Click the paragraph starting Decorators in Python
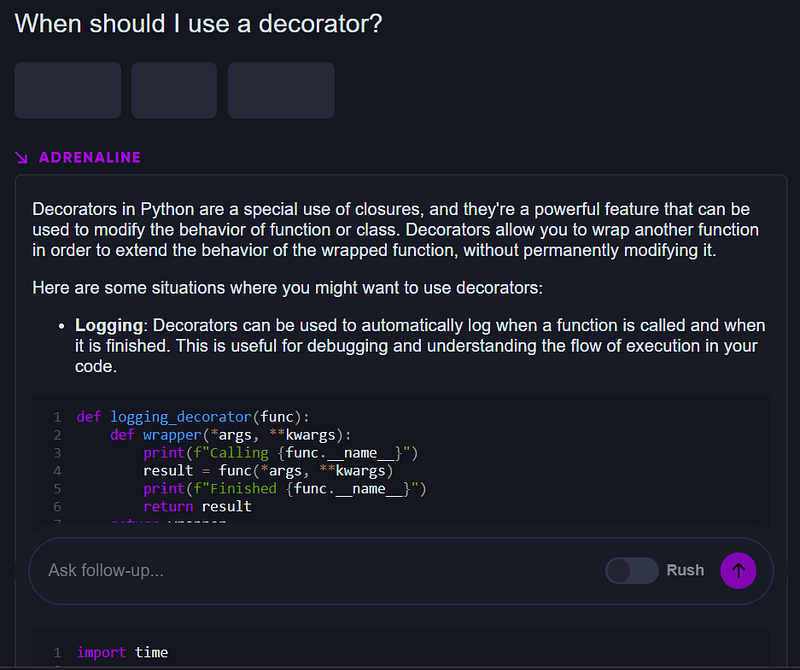Viewport: 800px width, 670px height. pos(395,230)
